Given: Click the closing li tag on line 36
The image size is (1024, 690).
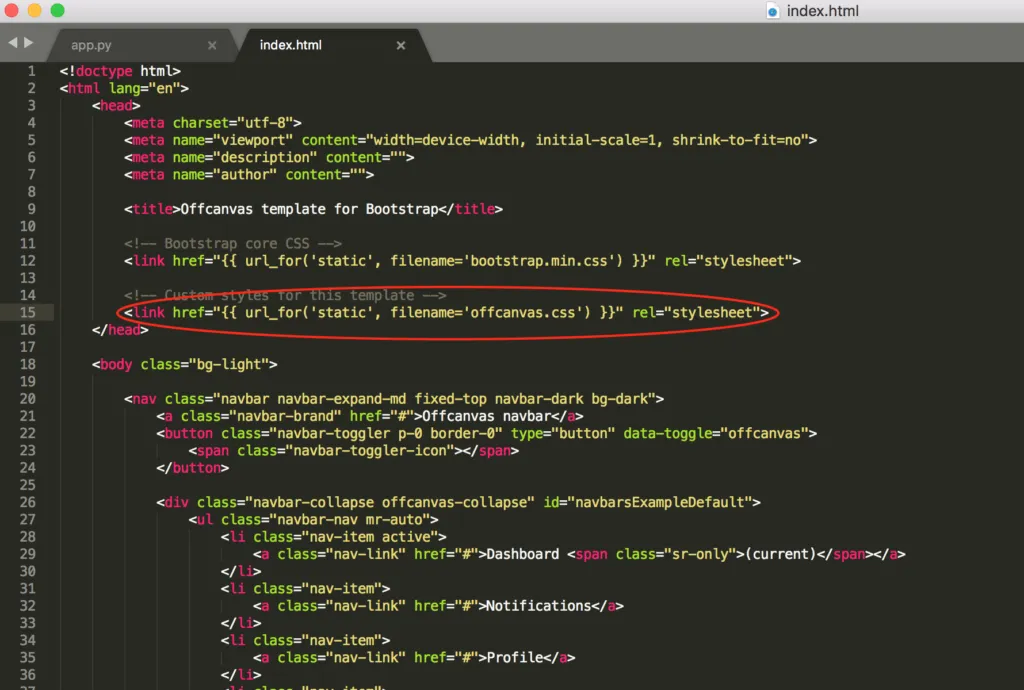Looking at the screenshot, I should [x=241, y=675].
